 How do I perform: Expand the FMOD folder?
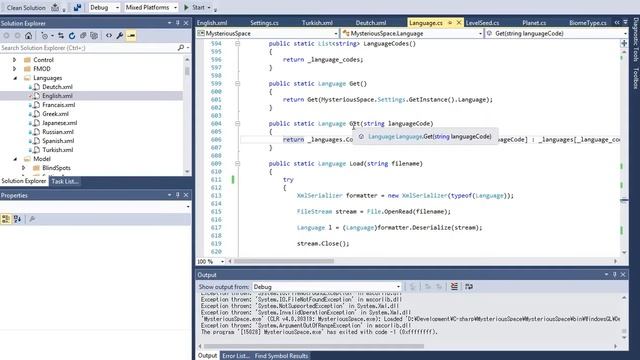15,69
